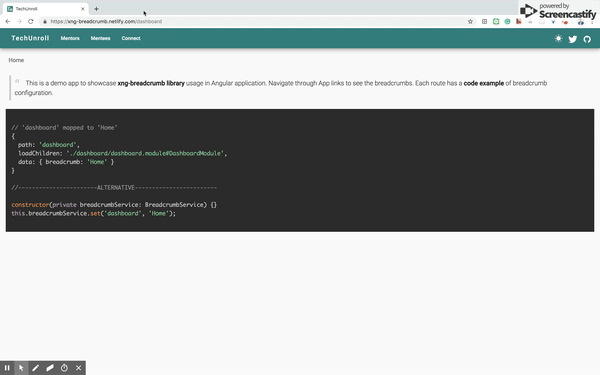Screen dimensions: 600x375
Task: Click the ALTERNATIVE comment divider line
Action: click(x=114, y=188)
